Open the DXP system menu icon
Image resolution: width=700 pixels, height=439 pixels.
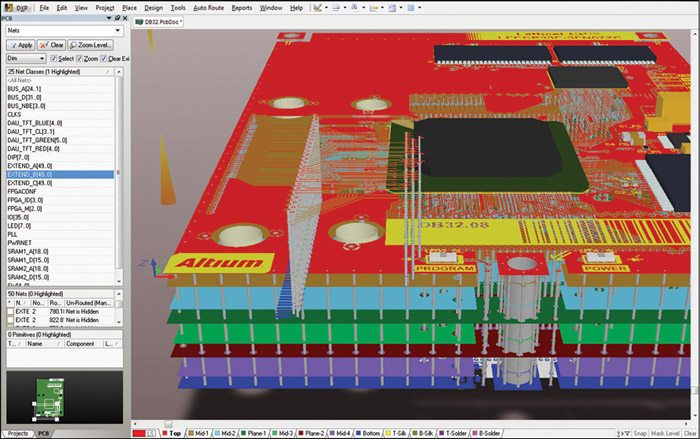click(17, 7)
